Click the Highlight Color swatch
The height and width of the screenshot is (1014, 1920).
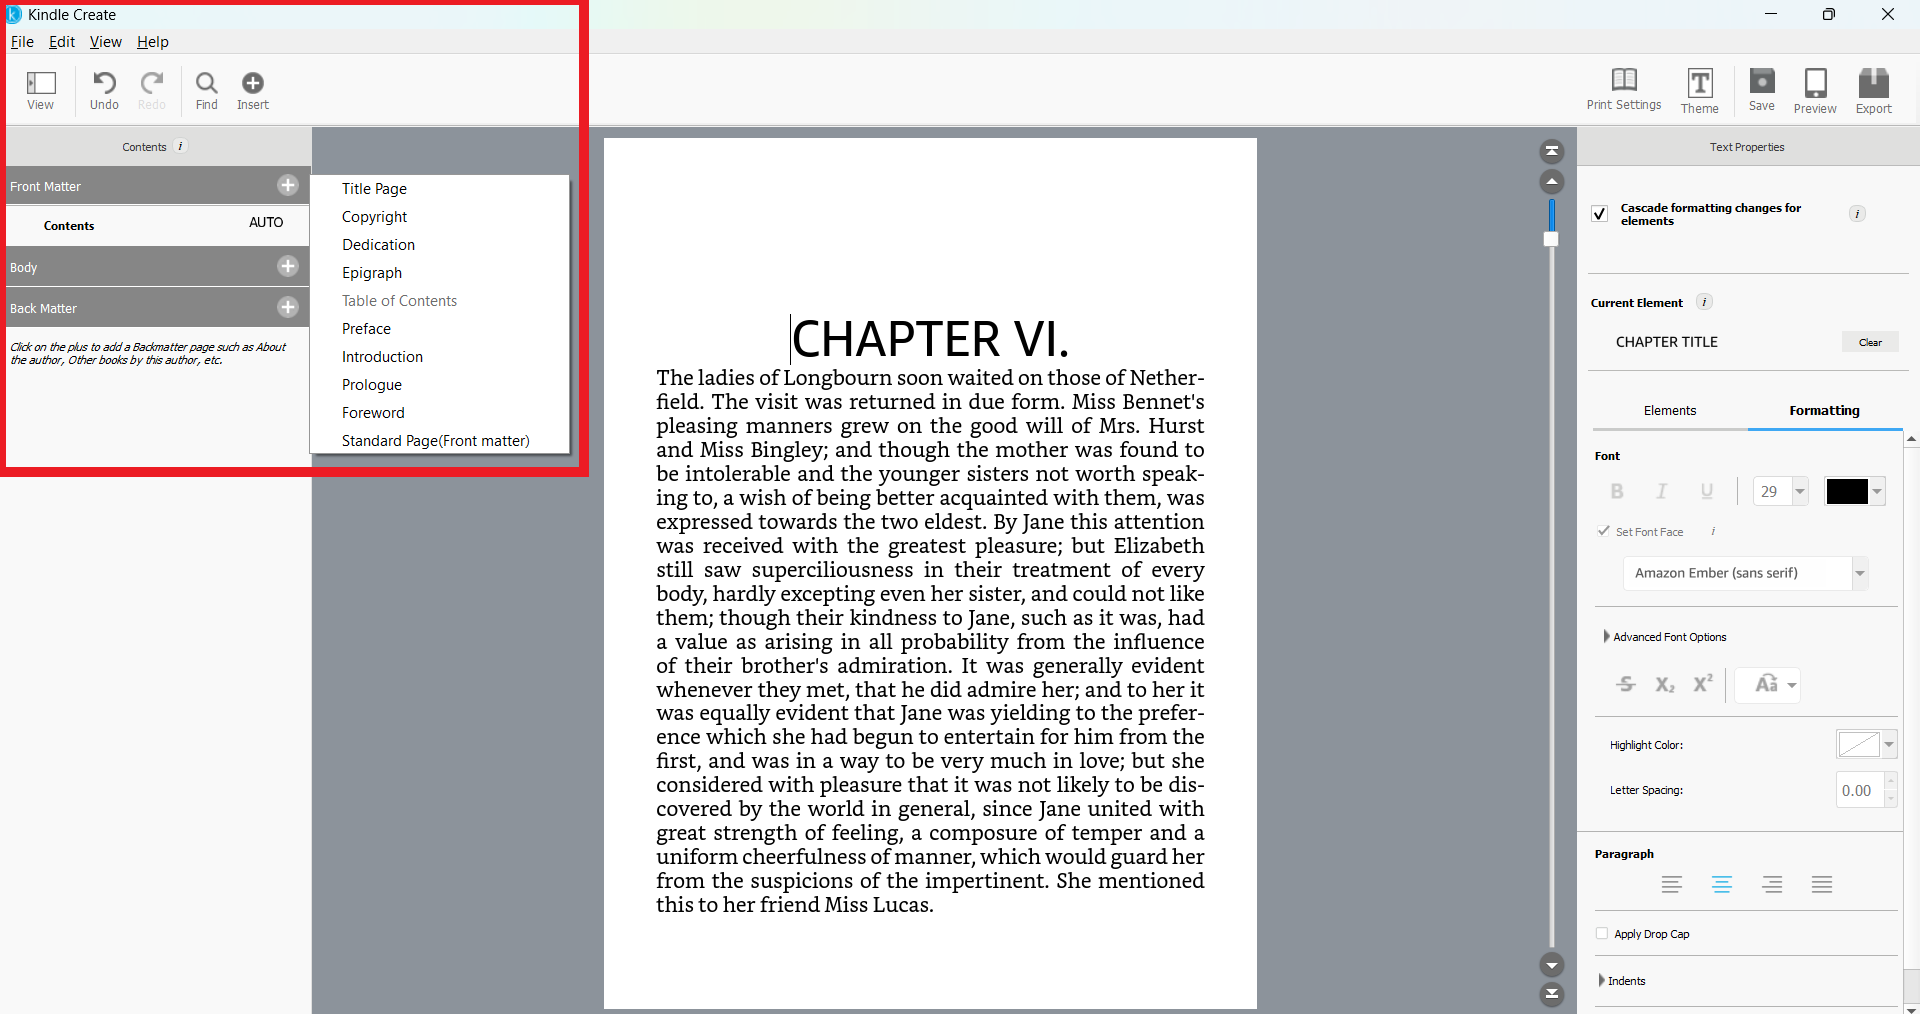coord(1859,744)
